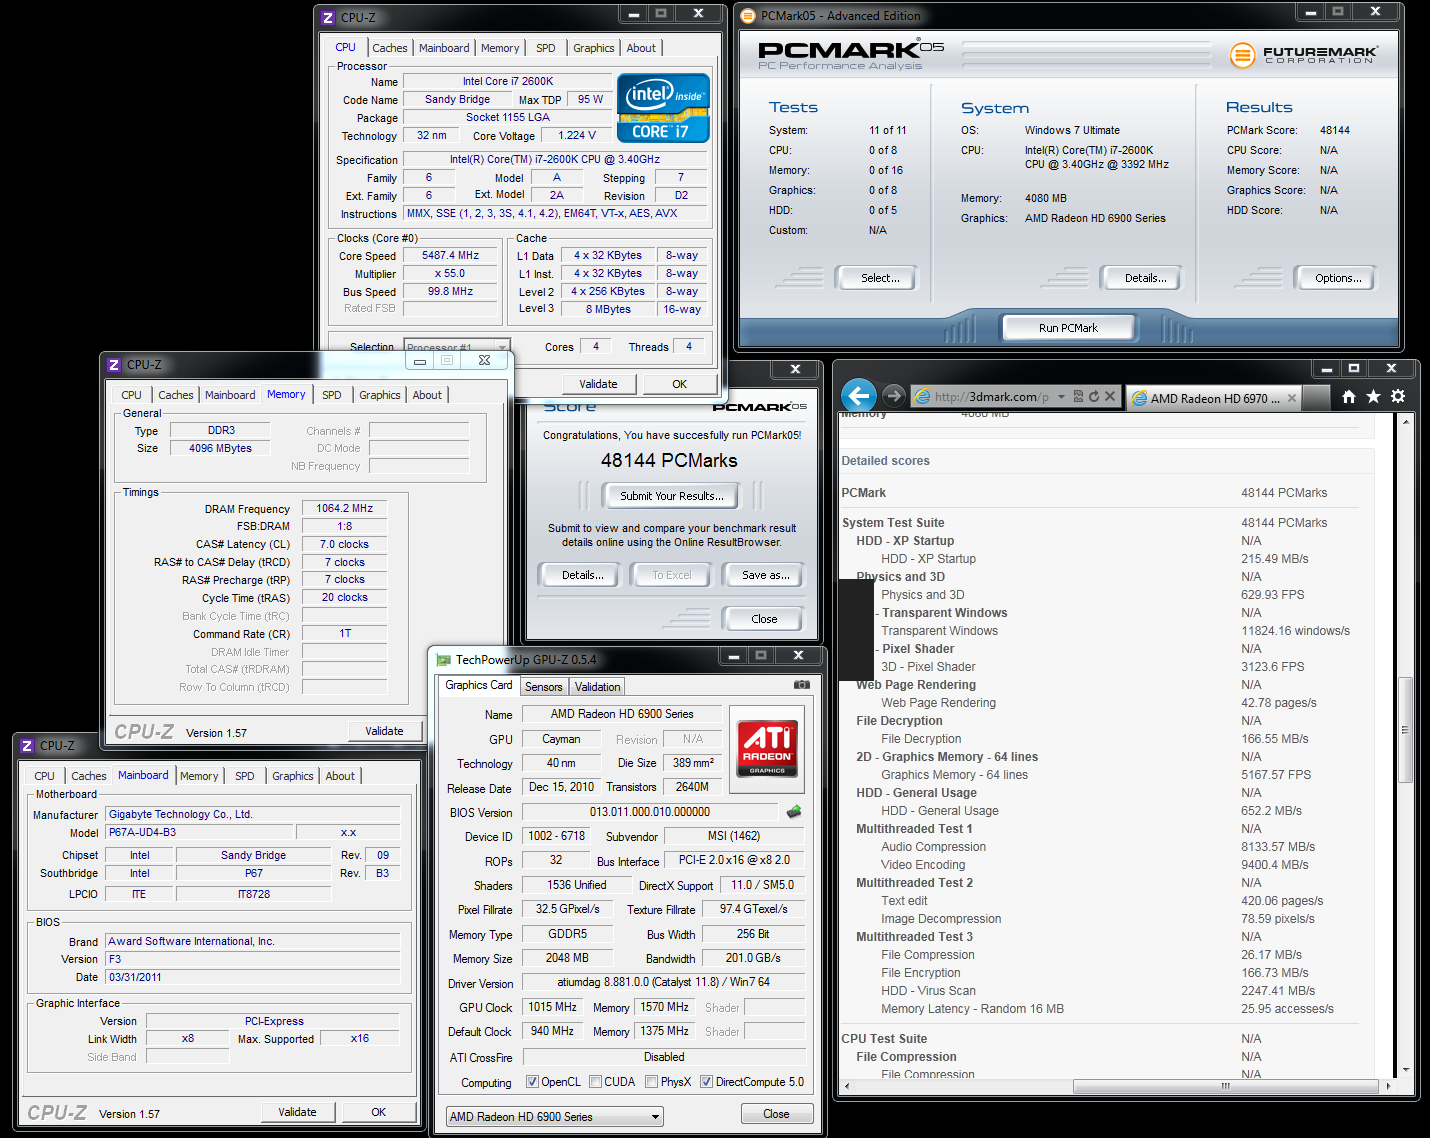Click Submit Your Results... button
This screenshot has height=1138, width=1430.
pyautogui.click(x=672, y=496)
